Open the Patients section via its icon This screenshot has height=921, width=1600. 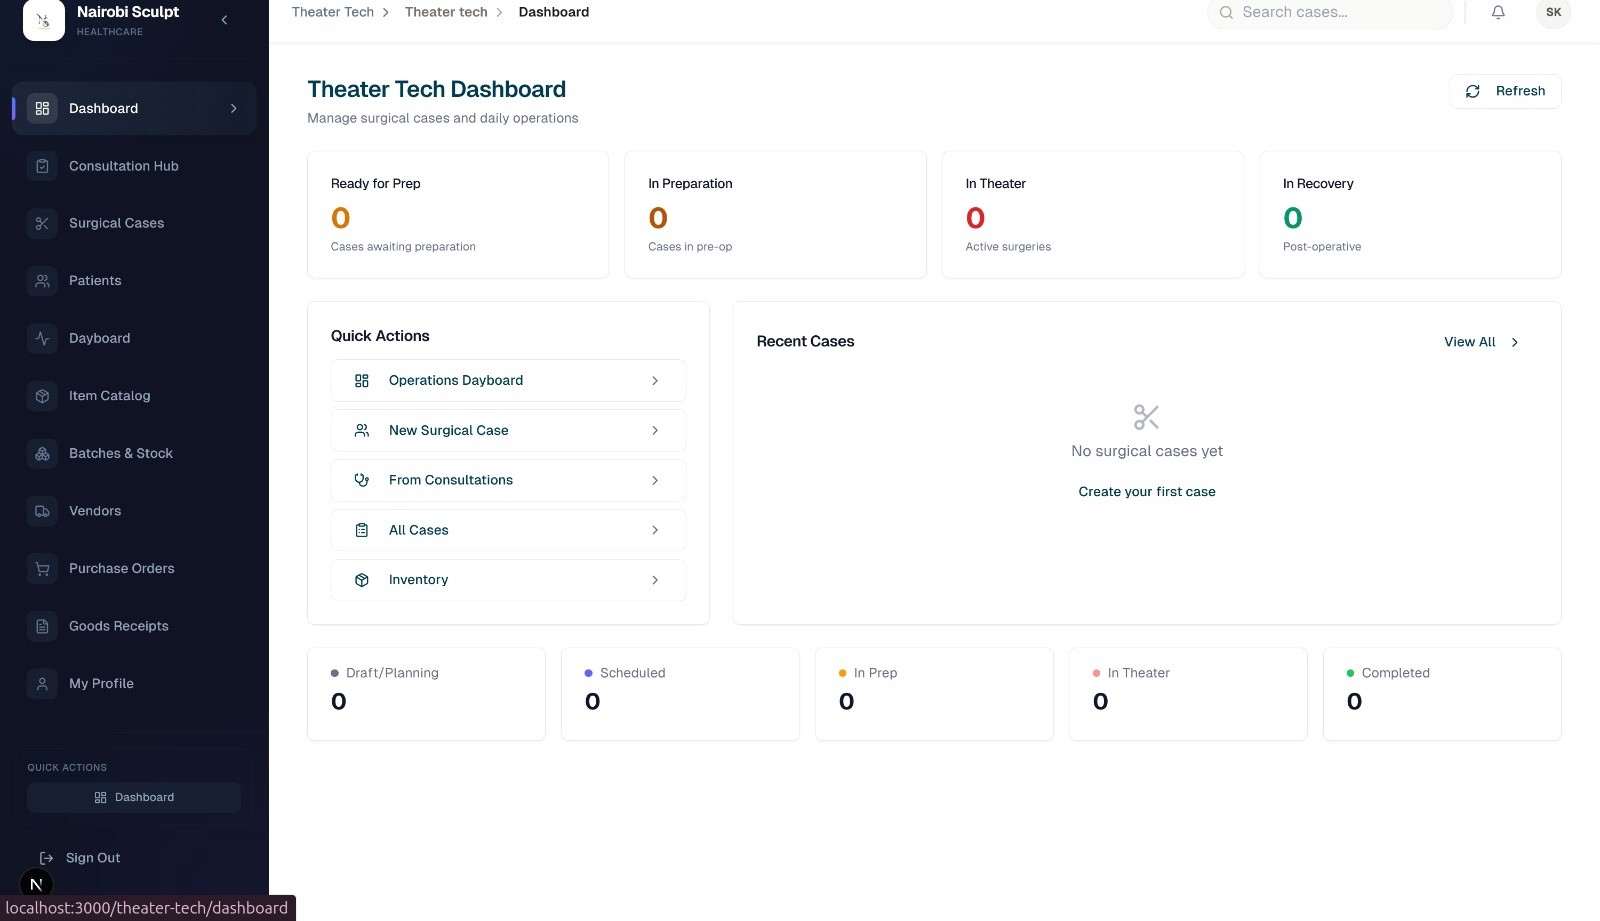coord(42,281)
